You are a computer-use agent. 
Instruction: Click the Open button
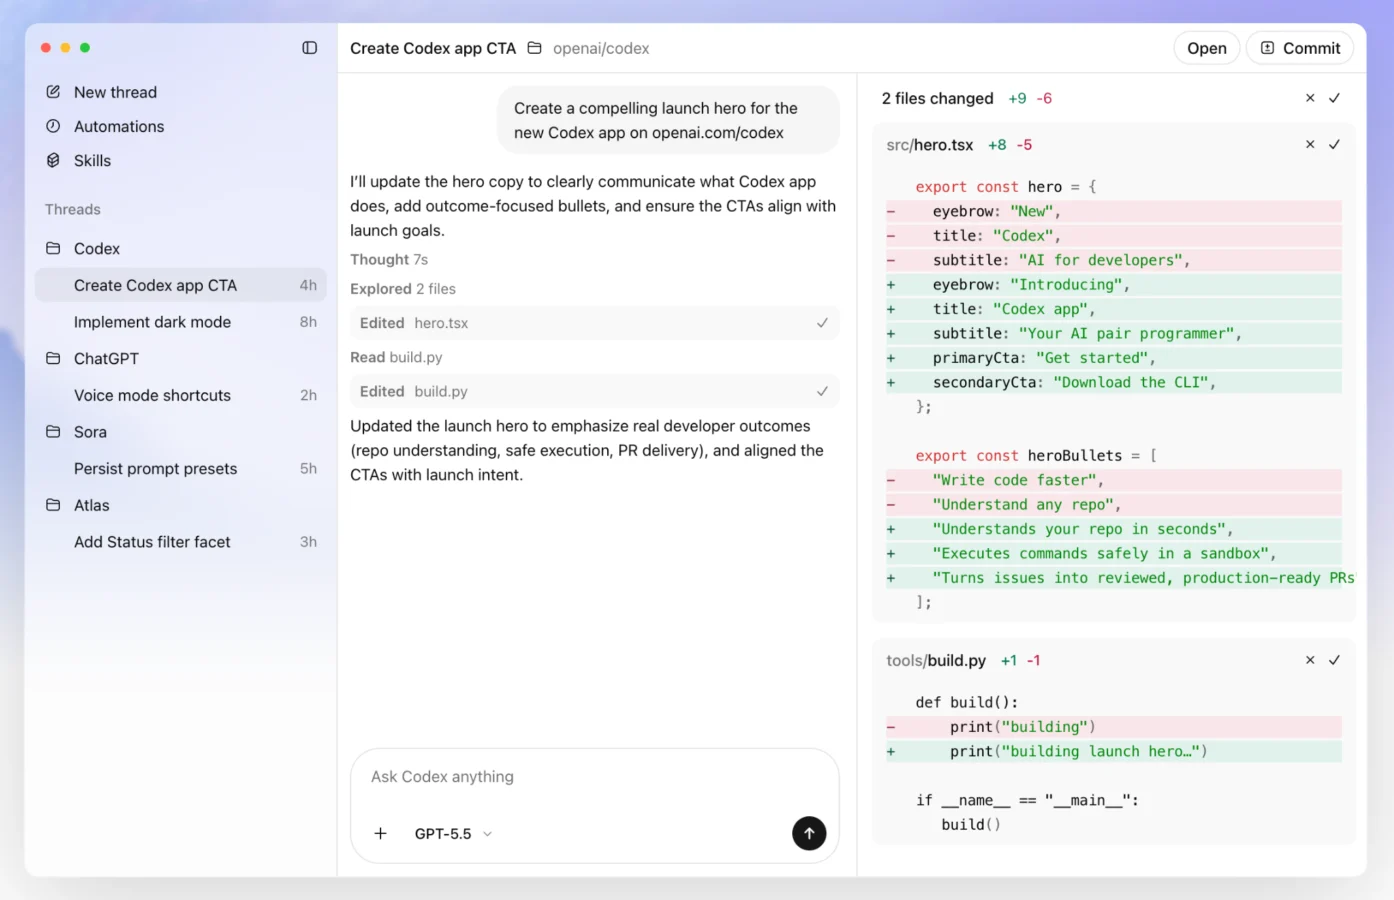(1207, 48)
